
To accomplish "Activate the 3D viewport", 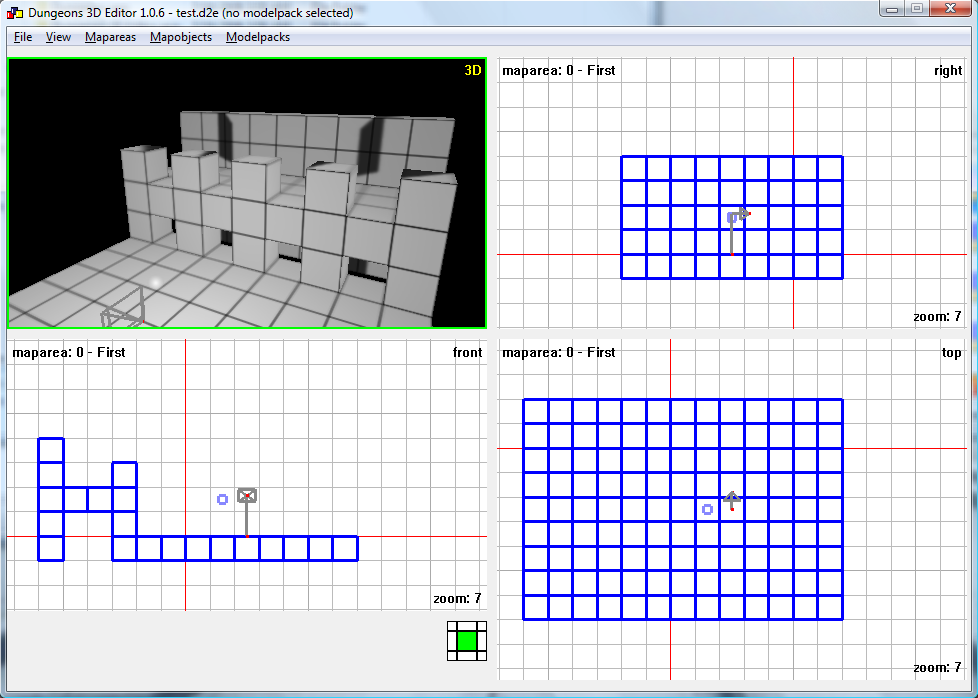I will (x=247, y=193).
